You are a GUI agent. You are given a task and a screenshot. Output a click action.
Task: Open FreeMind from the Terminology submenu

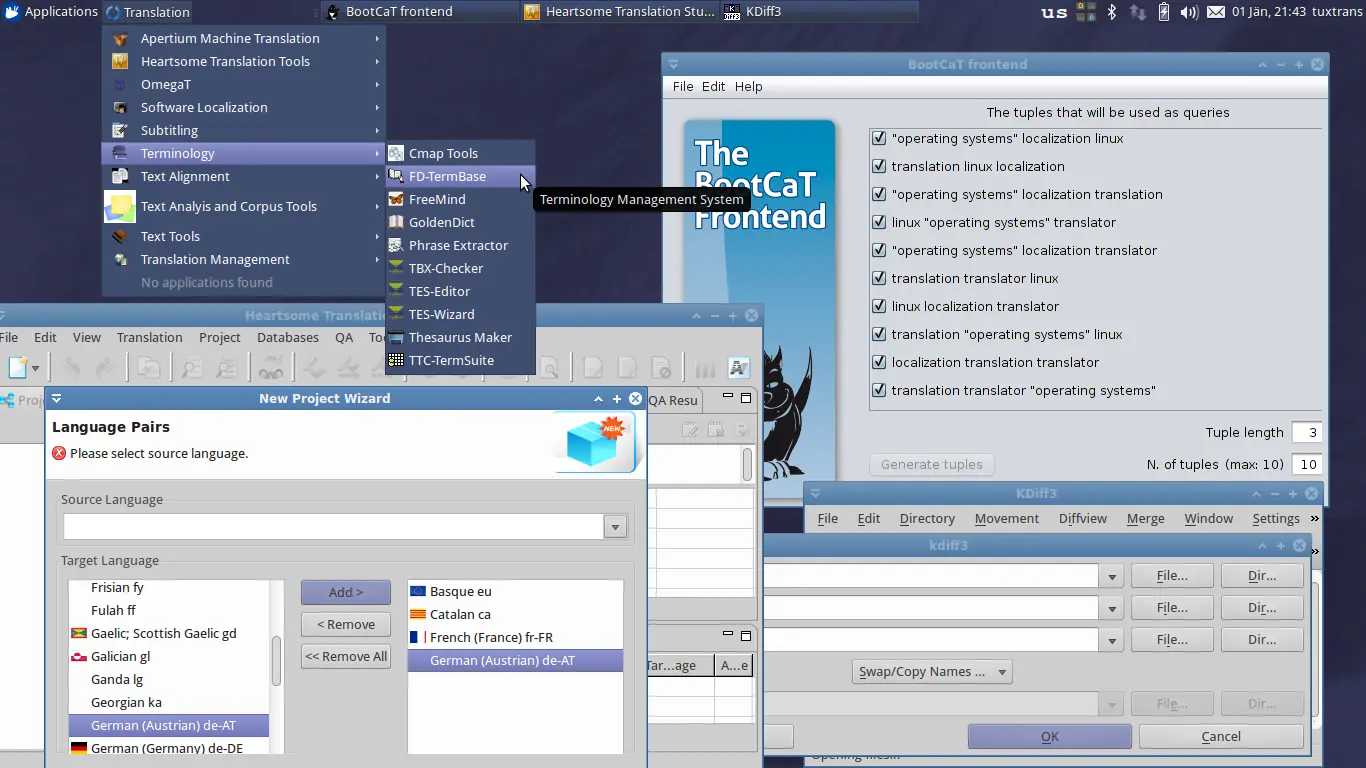coord(460,199)
